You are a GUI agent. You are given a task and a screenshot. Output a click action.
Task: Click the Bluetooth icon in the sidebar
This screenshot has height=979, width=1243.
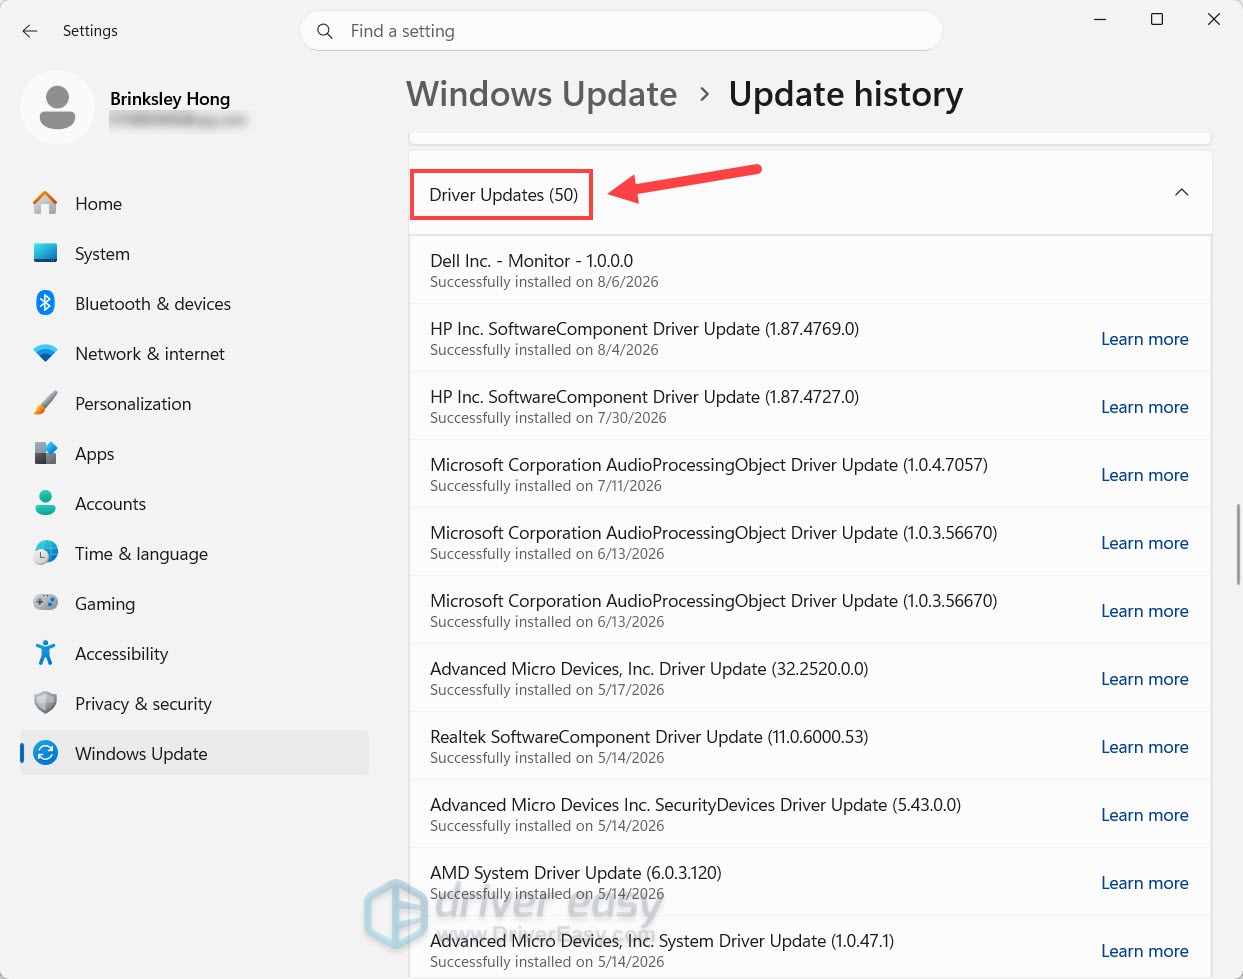click(45, 303)
